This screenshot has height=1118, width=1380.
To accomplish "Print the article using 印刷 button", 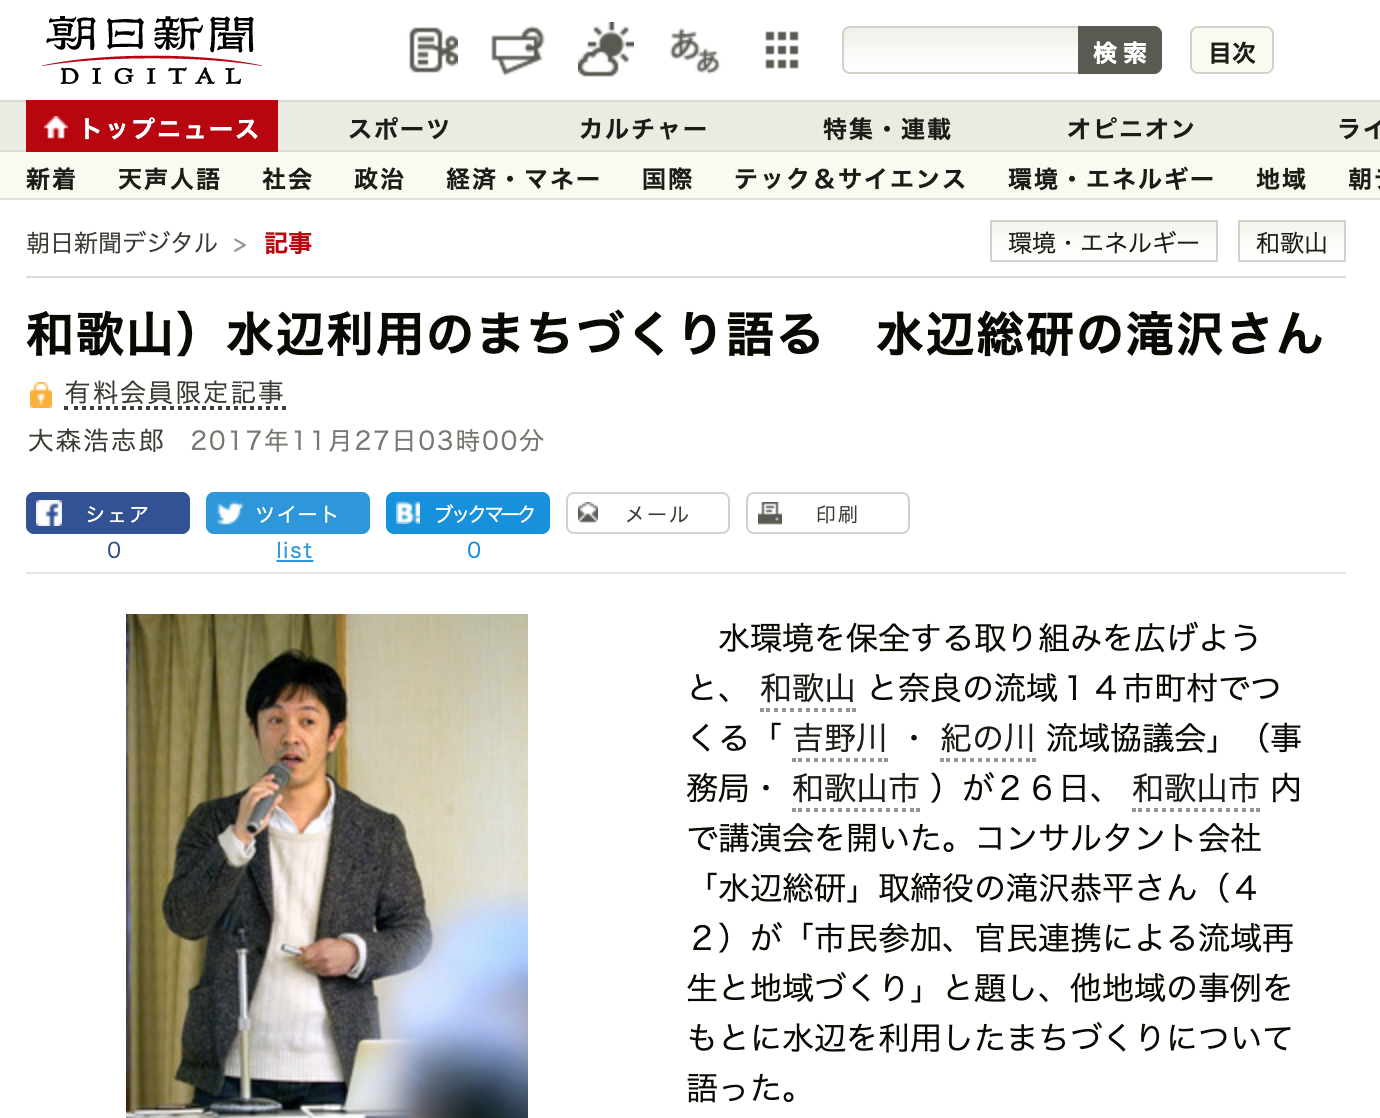I will 828,513.
